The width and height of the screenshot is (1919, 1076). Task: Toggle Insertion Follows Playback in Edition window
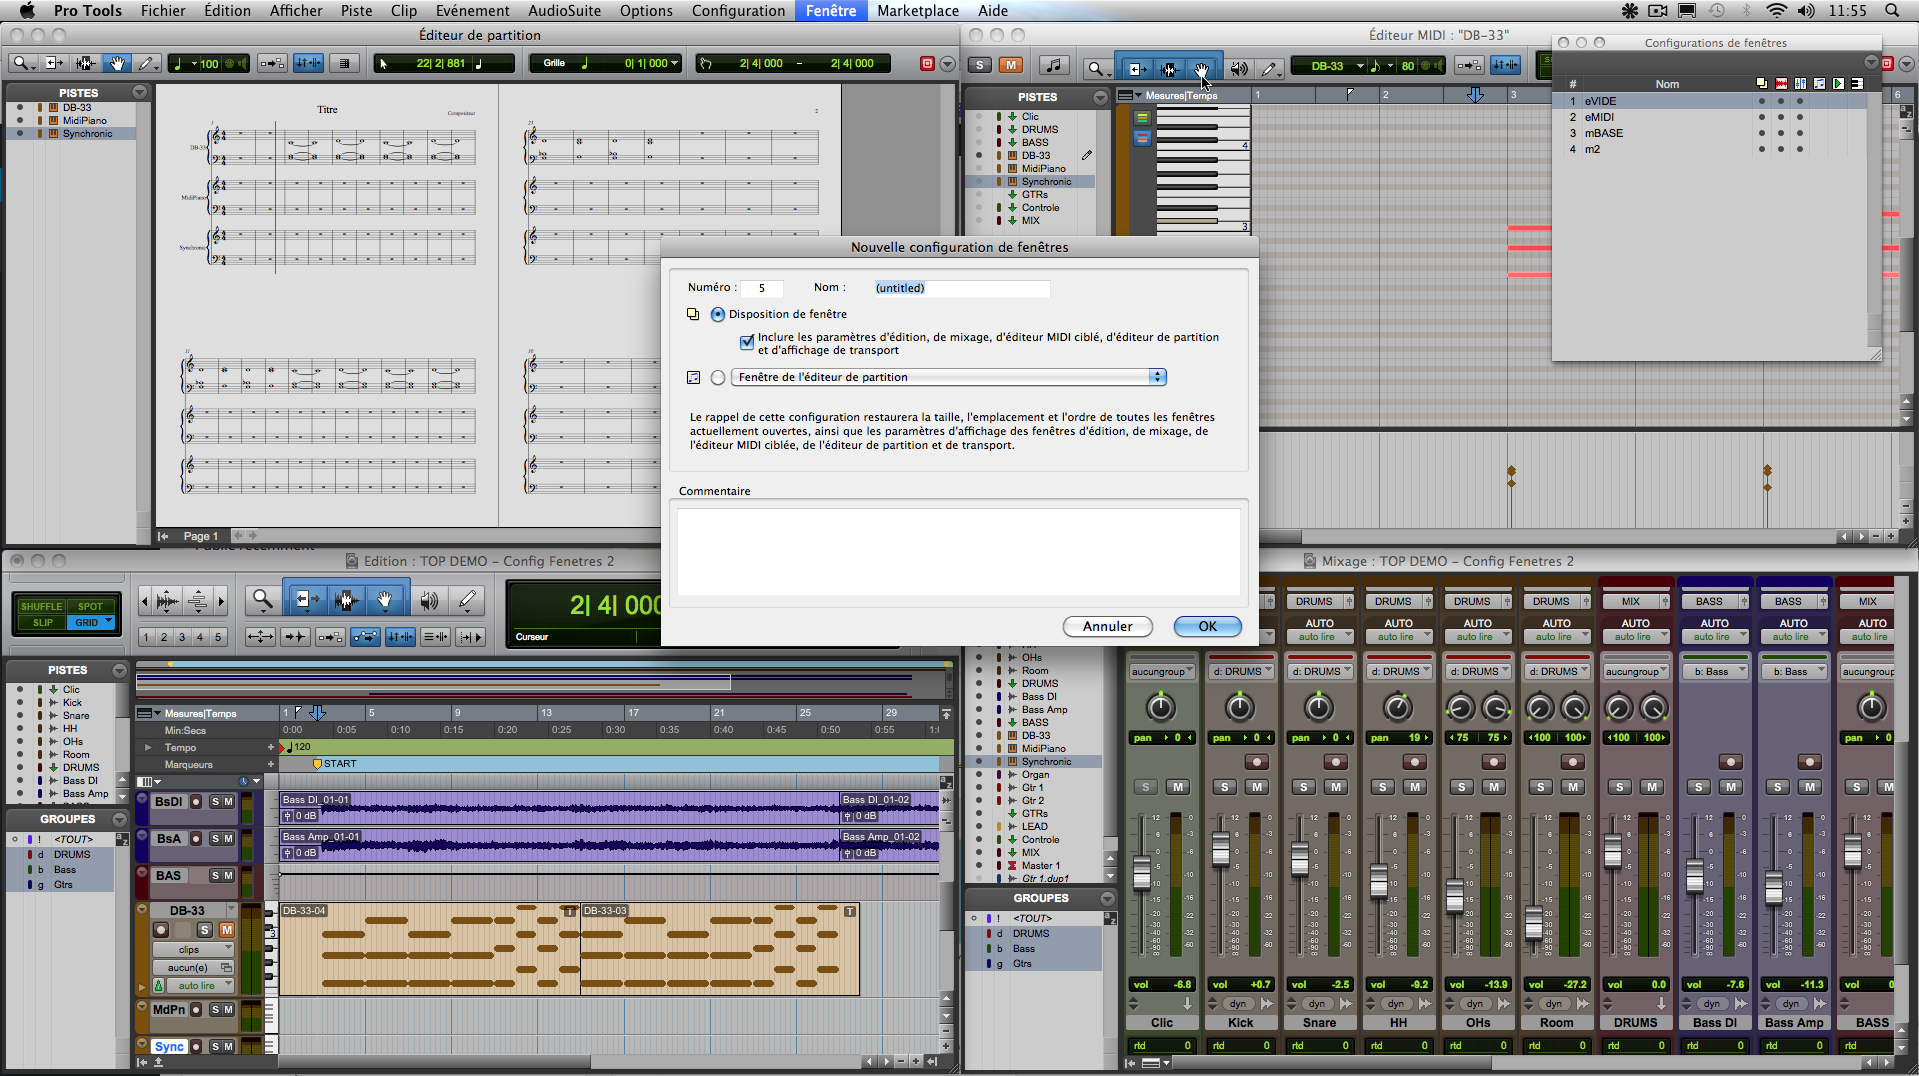click(471, 637)
